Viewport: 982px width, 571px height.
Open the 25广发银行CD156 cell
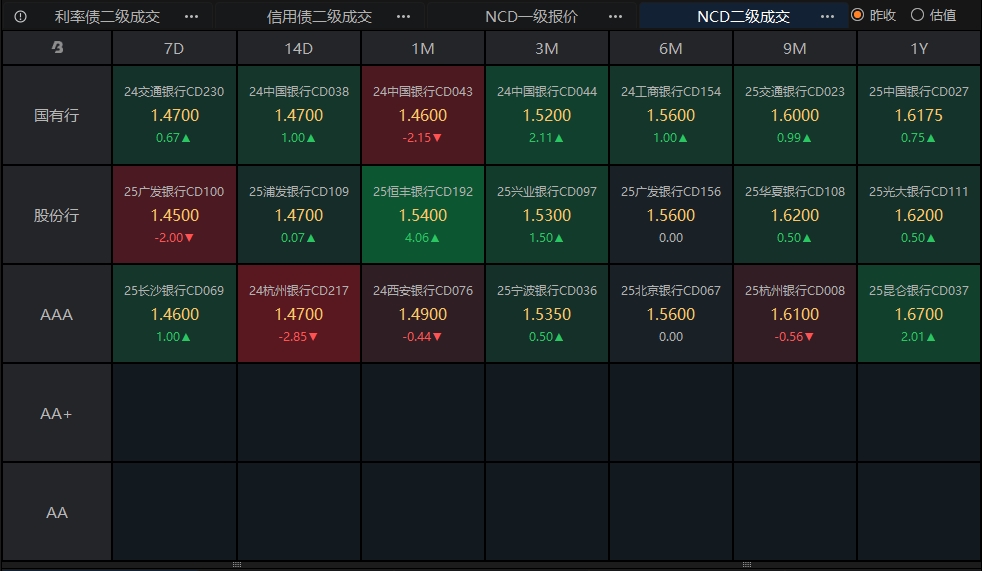[671, 215]
